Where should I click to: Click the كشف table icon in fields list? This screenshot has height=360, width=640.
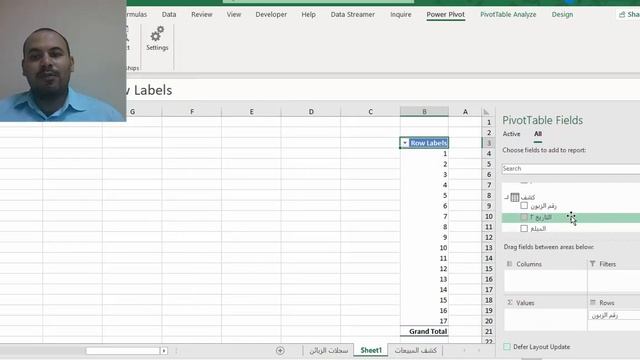[x=515, y=198]
